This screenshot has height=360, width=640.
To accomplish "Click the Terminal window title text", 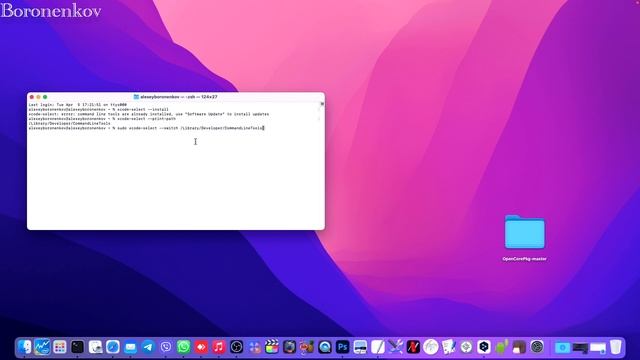I will [179, 97].
